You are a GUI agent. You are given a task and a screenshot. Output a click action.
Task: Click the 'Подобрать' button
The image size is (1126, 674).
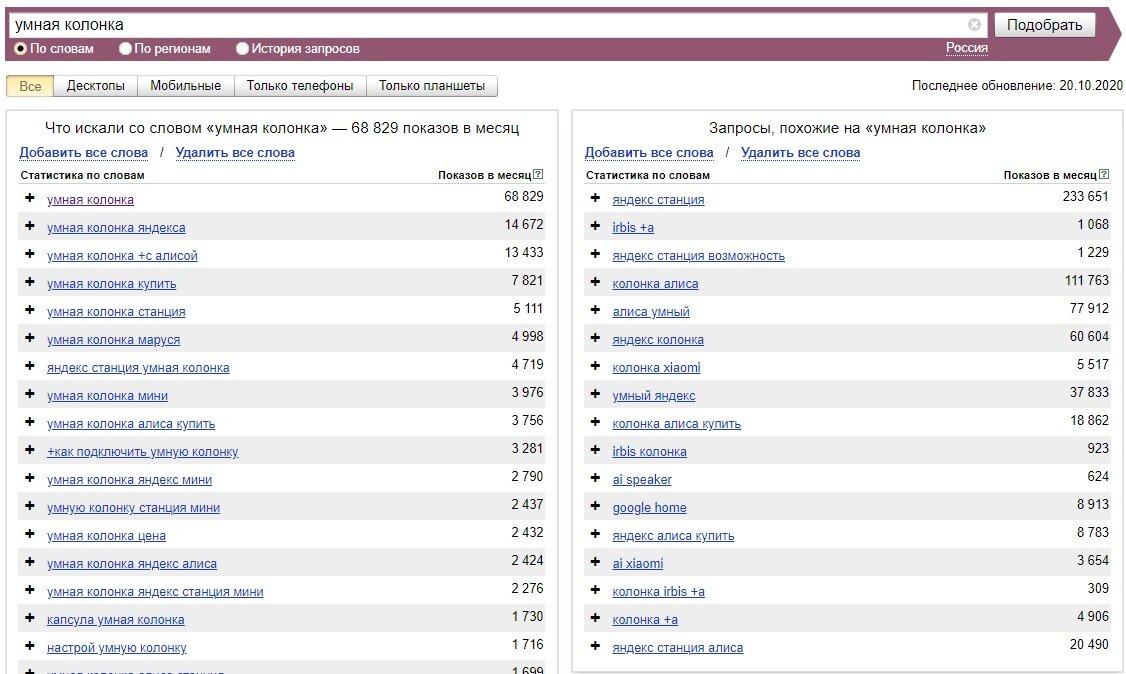[x=1045, y=25]
